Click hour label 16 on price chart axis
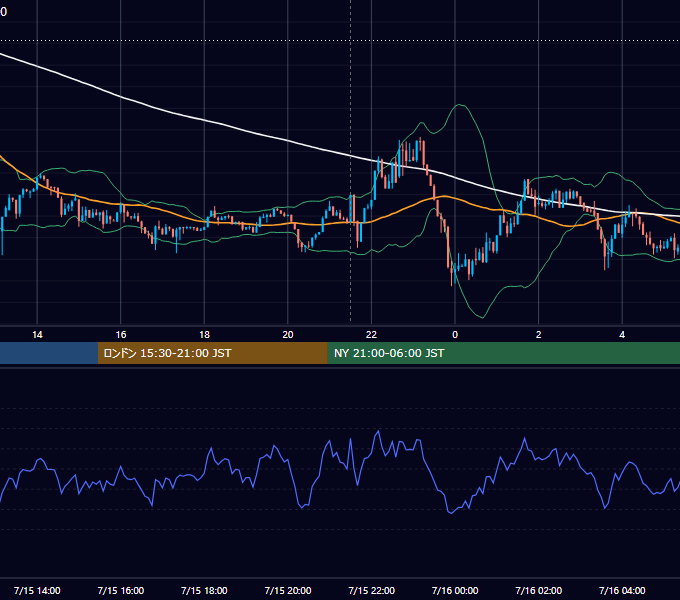 tap(121, 335)
